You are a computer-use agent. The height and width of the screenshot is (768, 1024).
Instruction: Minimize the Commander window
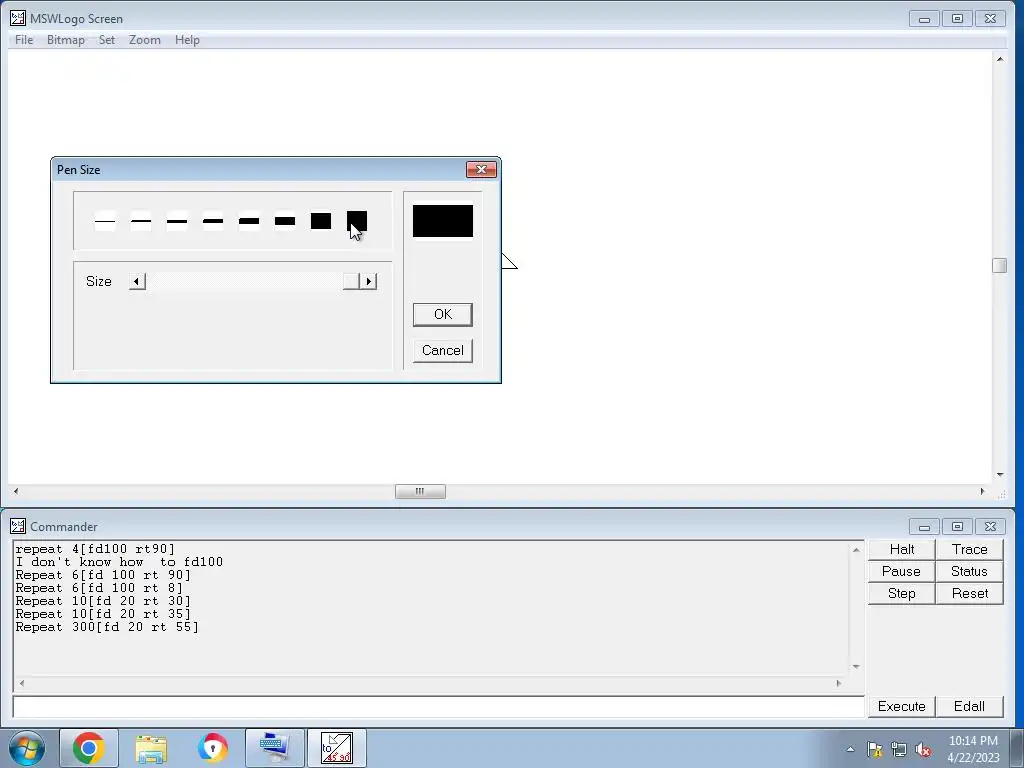coord(924,526)
